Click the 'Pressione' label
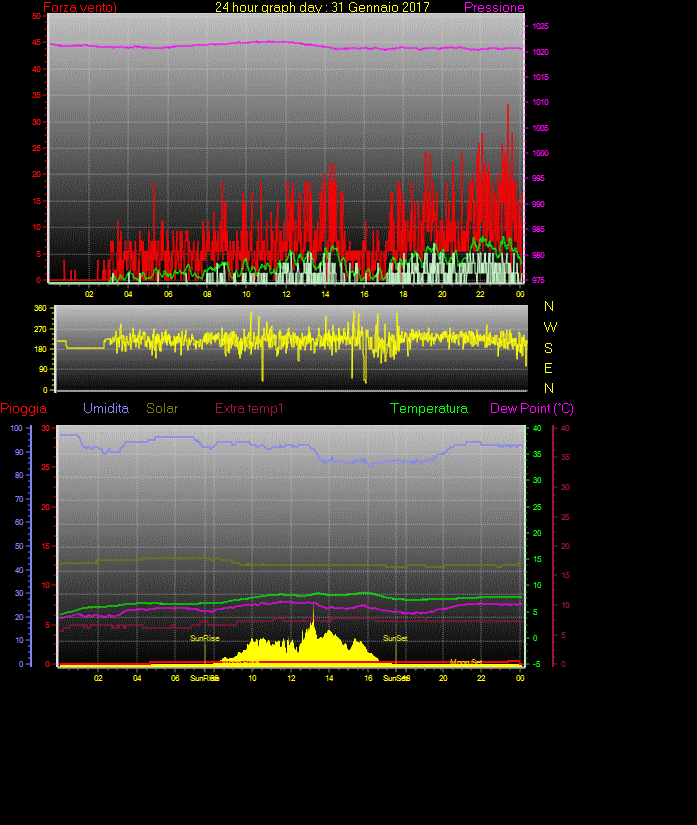Screen dimensions: 697x825 point(494,7)
